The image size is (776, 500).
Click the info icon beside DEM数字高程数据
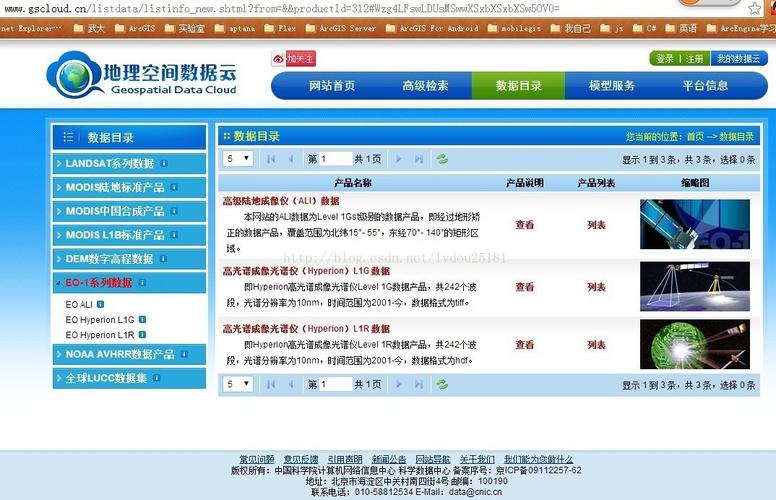tap(163, 258)
